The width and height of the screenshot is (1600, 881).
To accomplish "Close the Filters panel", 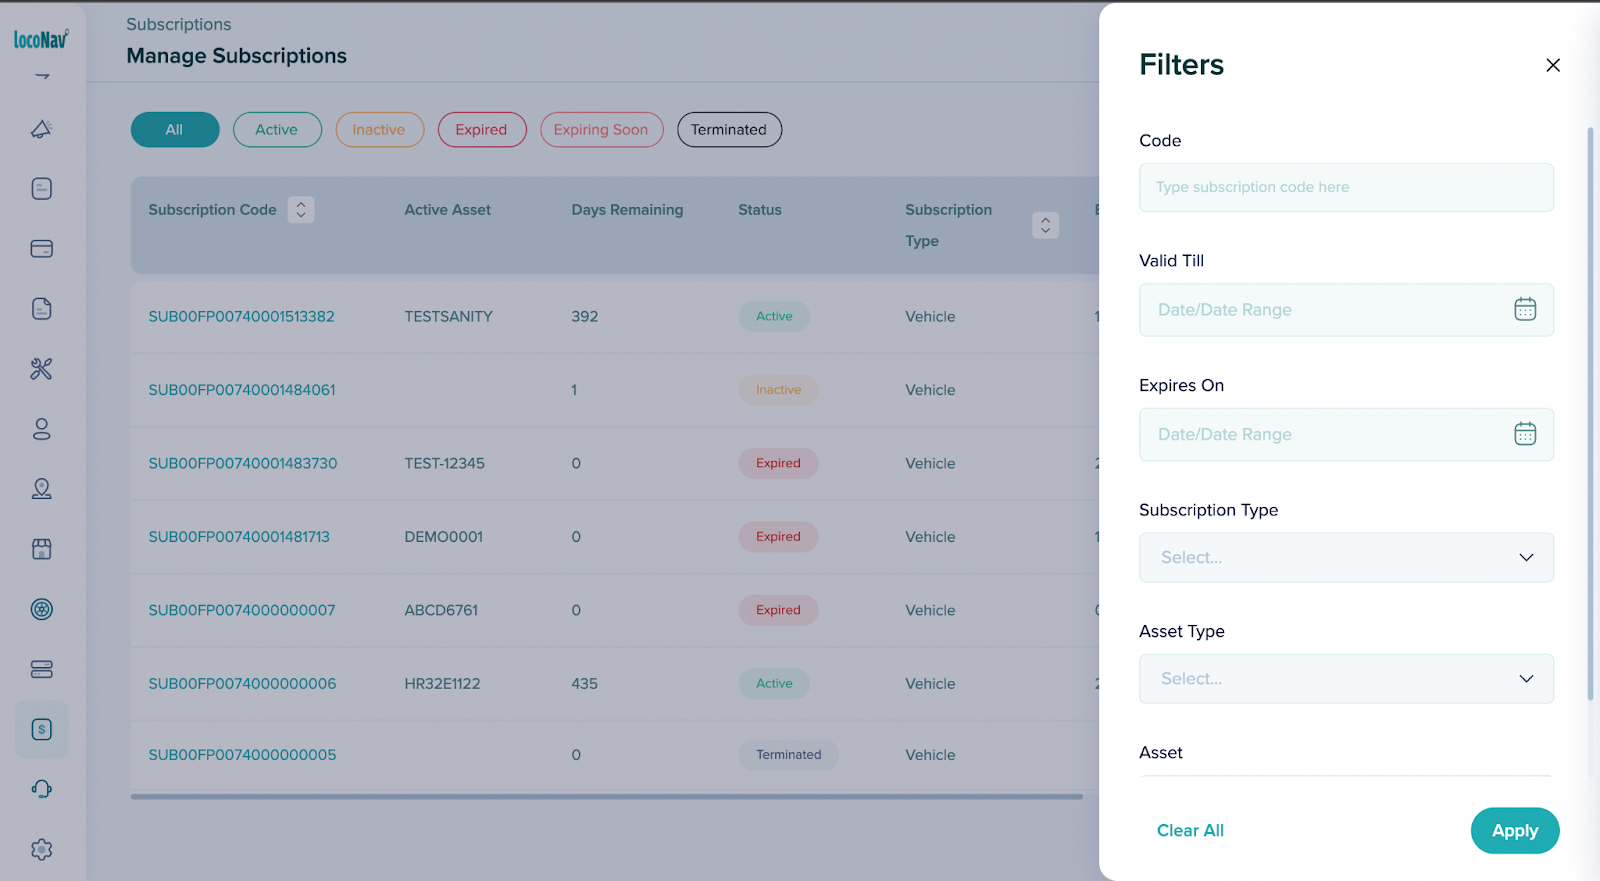I will coord(1552,65).
